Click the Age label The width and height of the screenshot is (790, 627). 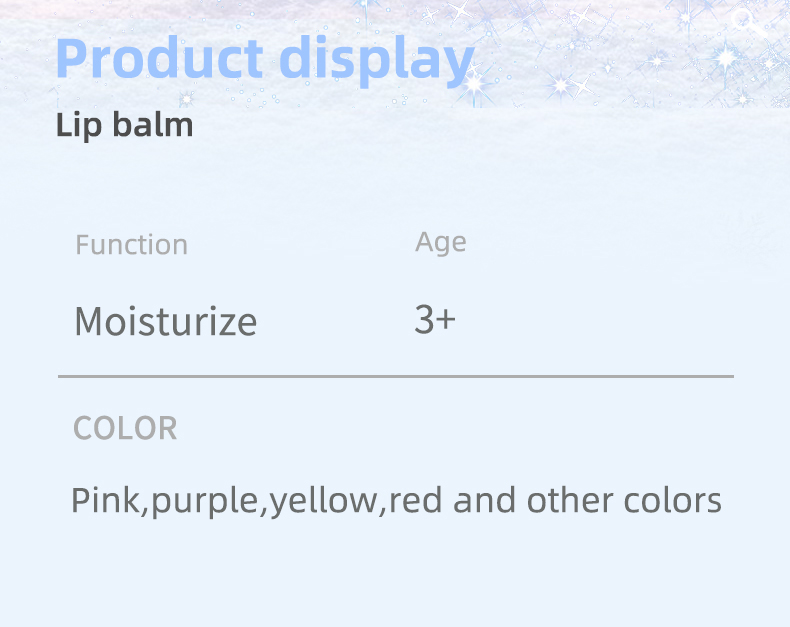coord(440,242)
